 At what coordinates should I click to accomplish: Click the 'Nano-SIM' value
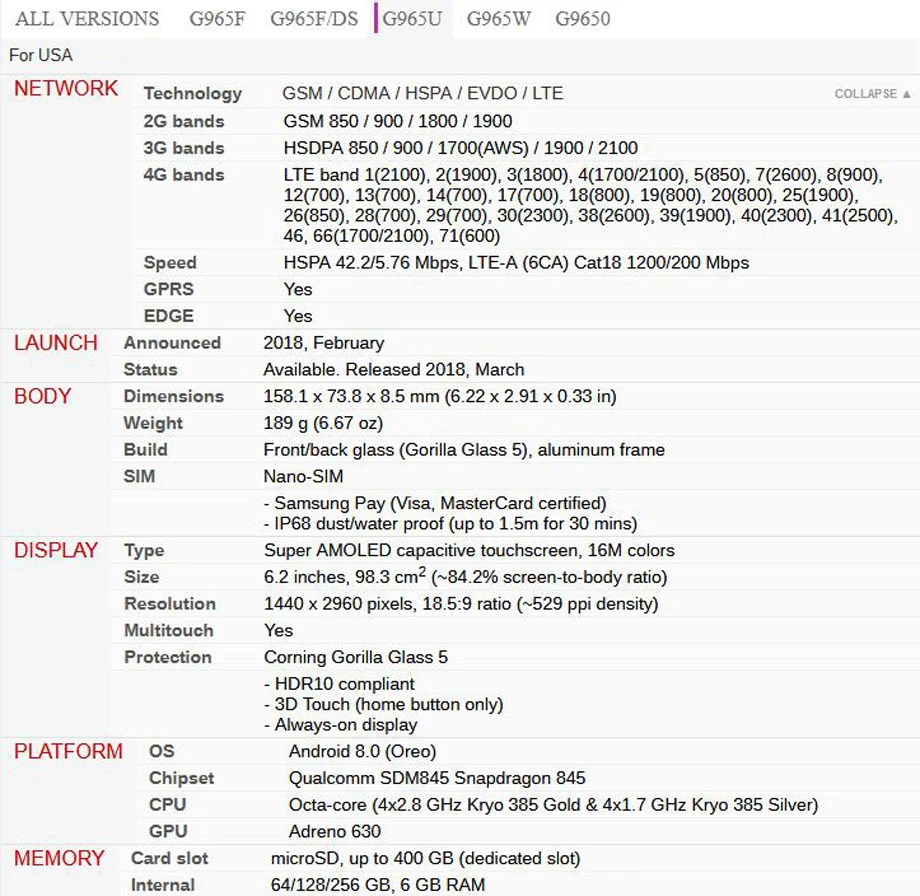pos(303,476)
